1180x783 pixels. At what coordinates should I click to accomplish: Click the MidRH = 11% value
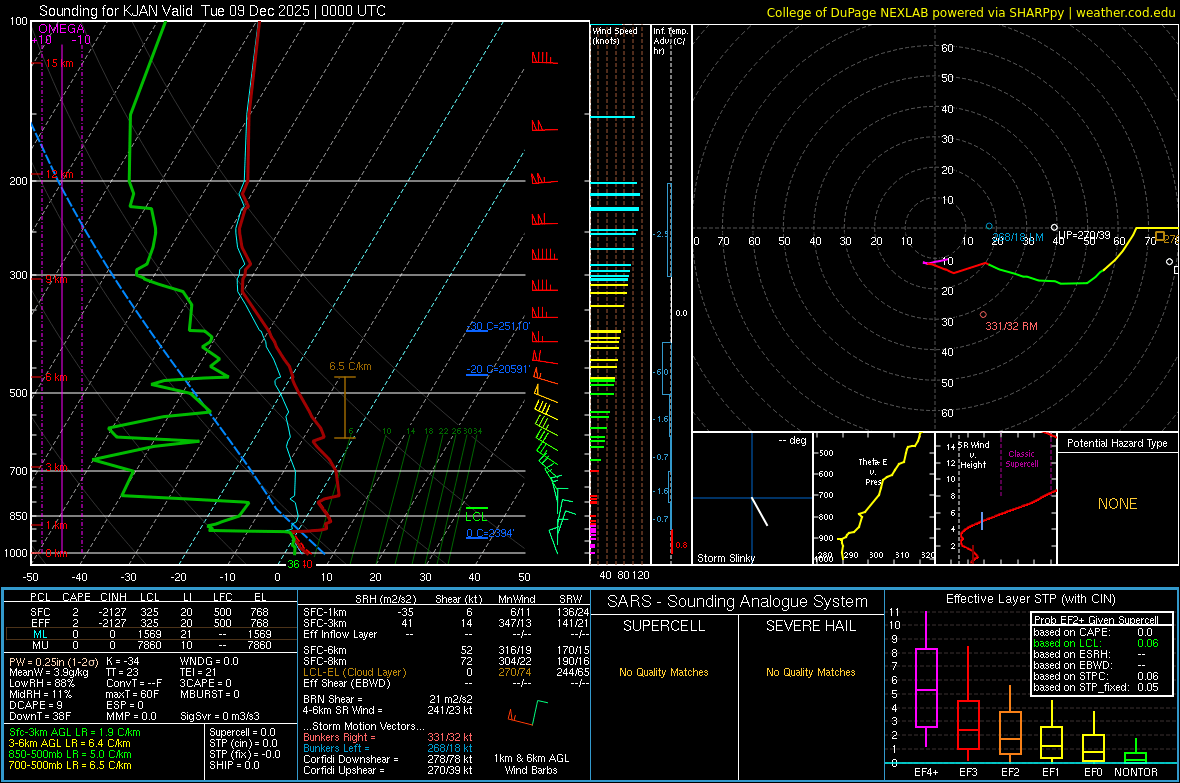click(41, 693)
